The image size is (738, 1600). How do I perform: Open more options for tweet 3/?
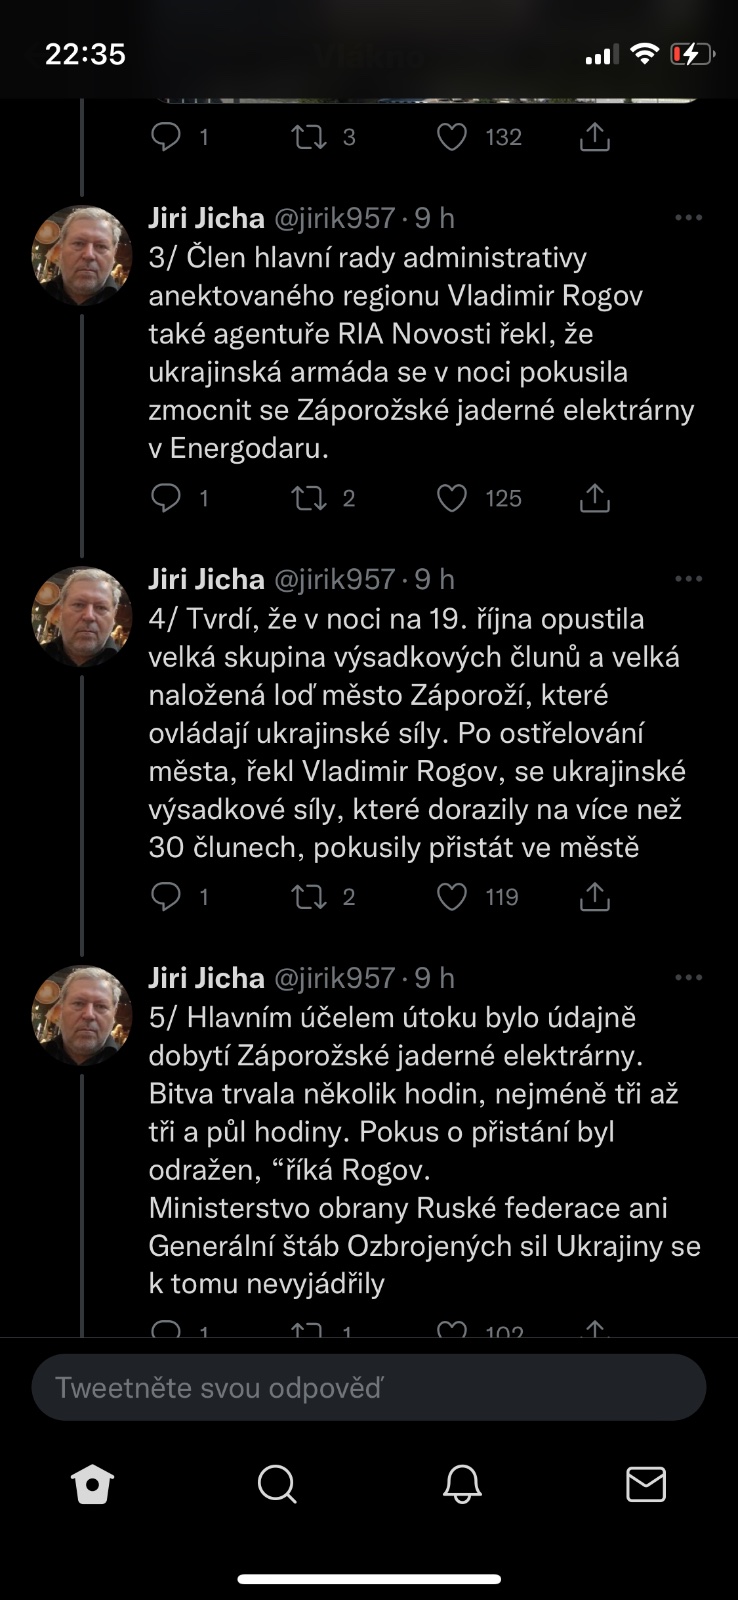coord(688,218)
